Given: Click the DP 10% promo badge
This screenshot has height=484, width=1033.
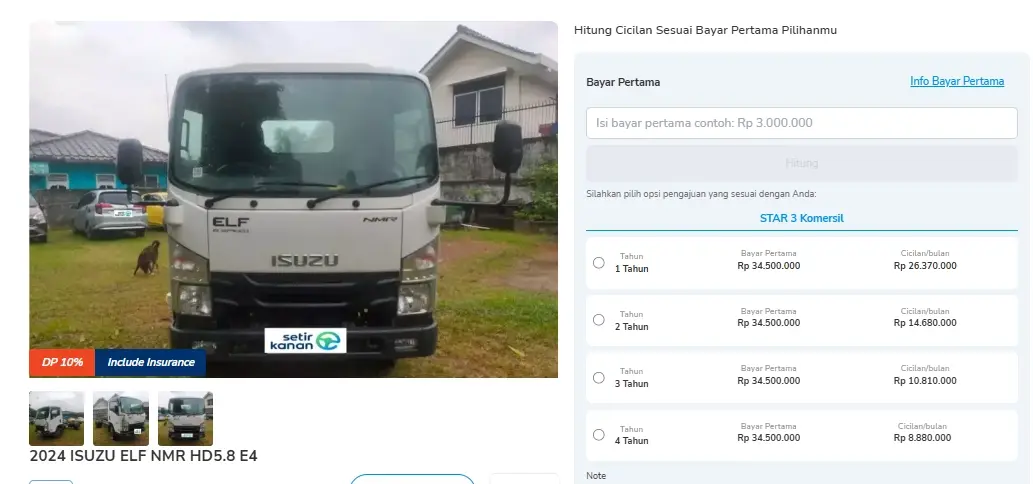Looking at the screenshot, I should [x=62, y=362].
